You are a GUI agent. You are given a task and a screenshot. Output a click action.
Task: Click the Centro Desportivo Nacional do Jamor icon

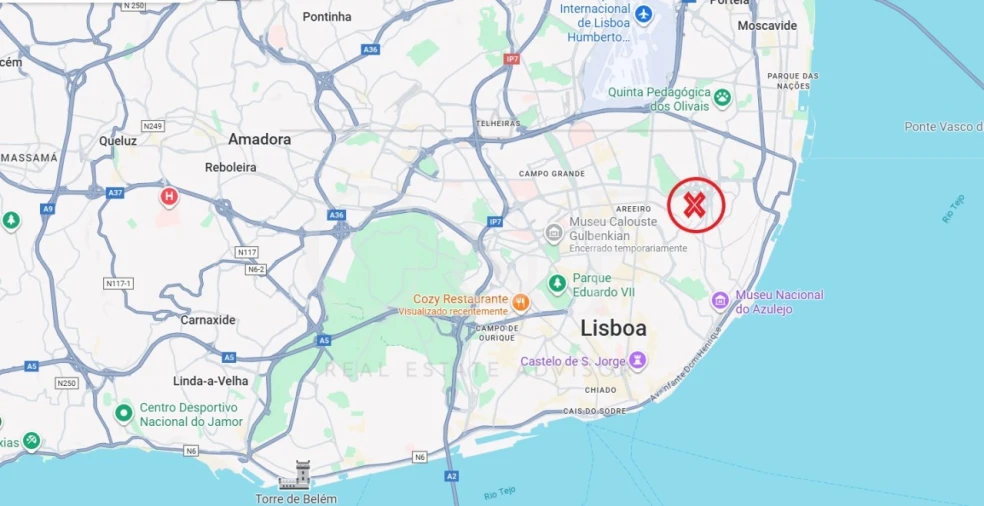click(x=124, y=413)
